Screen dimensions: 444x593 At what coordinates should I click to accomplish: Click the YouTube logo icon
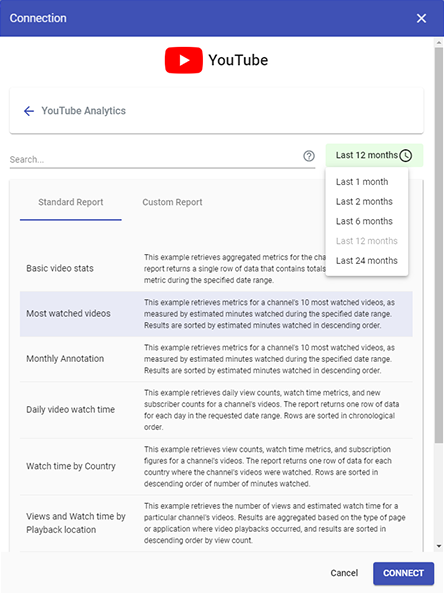(183, 60)
